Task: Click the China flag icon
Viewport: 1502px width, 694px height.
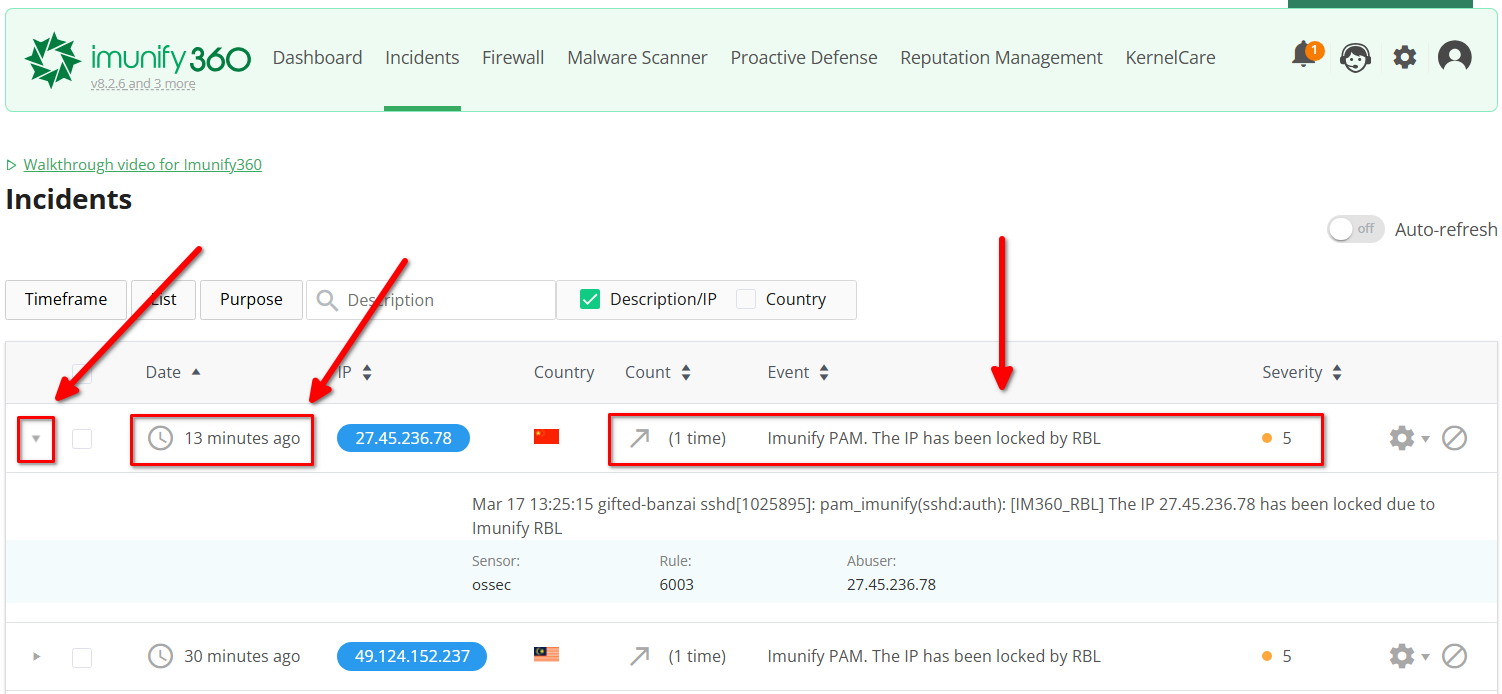Action: point(546,437)
